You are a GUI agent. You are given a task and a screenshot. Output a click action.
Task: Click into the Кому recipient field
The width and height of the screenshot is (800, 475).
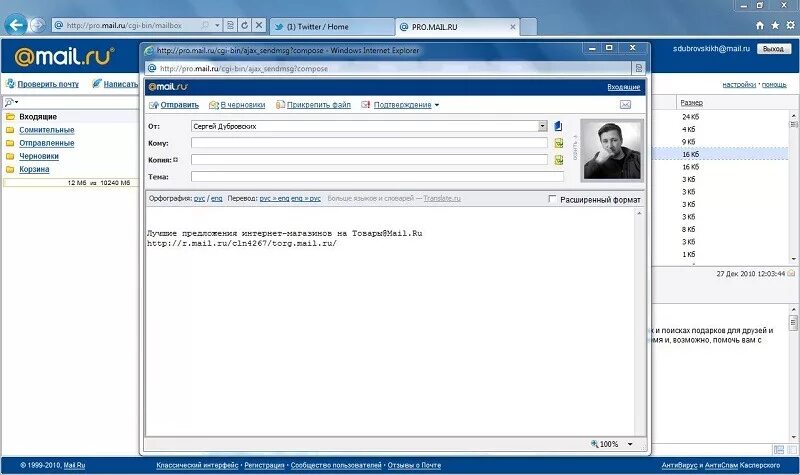click(x=369, y=143)
